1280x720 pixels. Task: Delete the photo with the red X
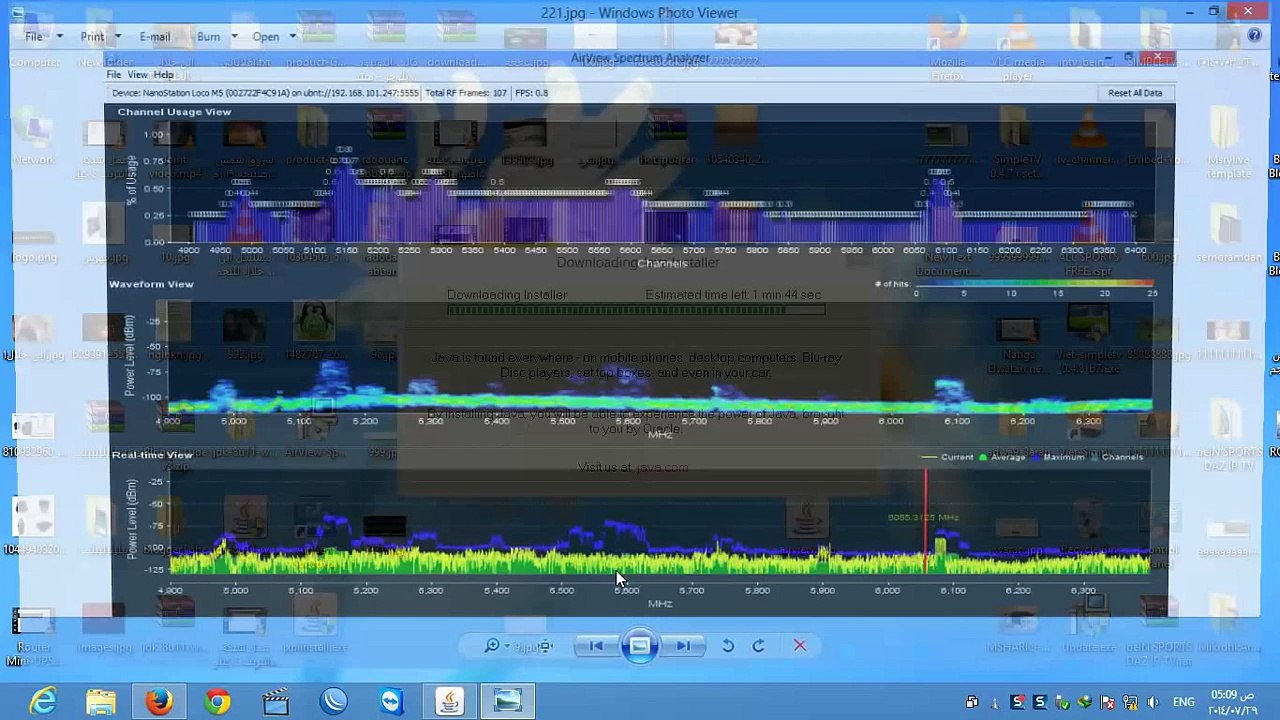click(800, 646)
